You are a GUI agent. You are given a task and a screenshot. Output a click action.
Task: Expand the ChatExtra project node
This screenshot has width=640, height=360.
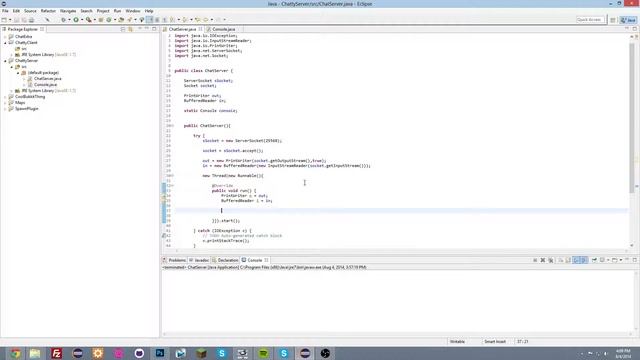[5, 37]
